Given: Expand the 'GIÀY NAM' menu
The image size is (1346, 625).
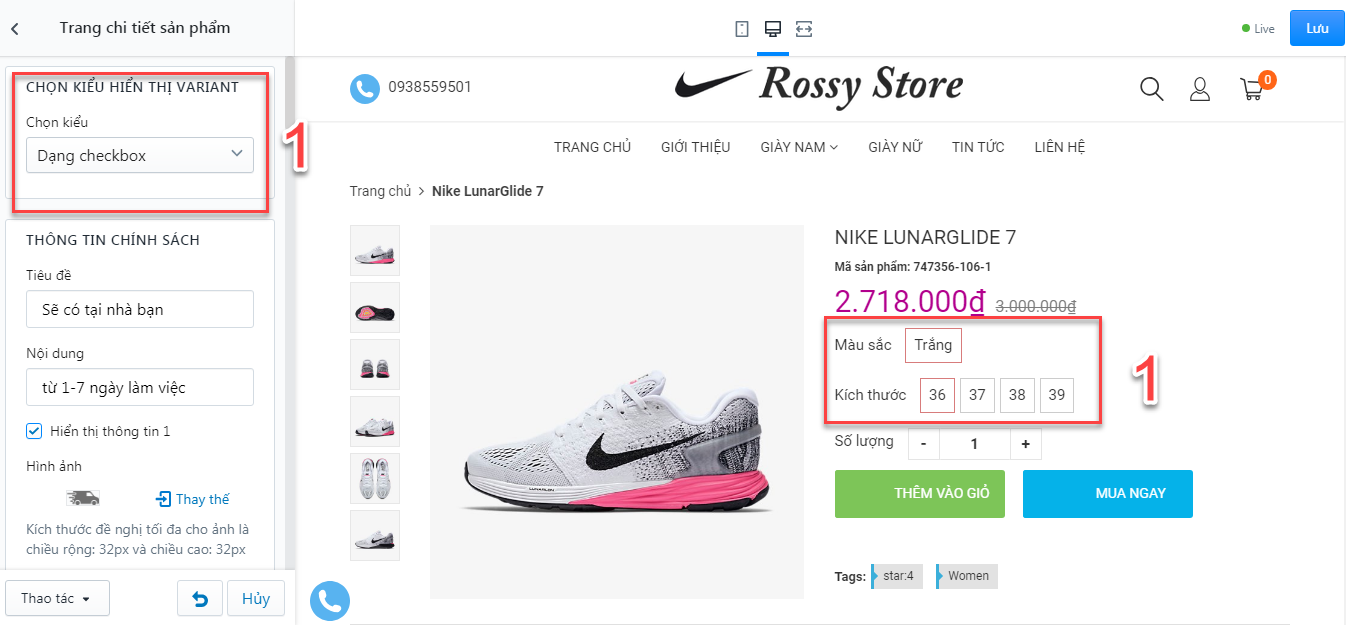Looking at the screenshot, I should click(799, 147).
